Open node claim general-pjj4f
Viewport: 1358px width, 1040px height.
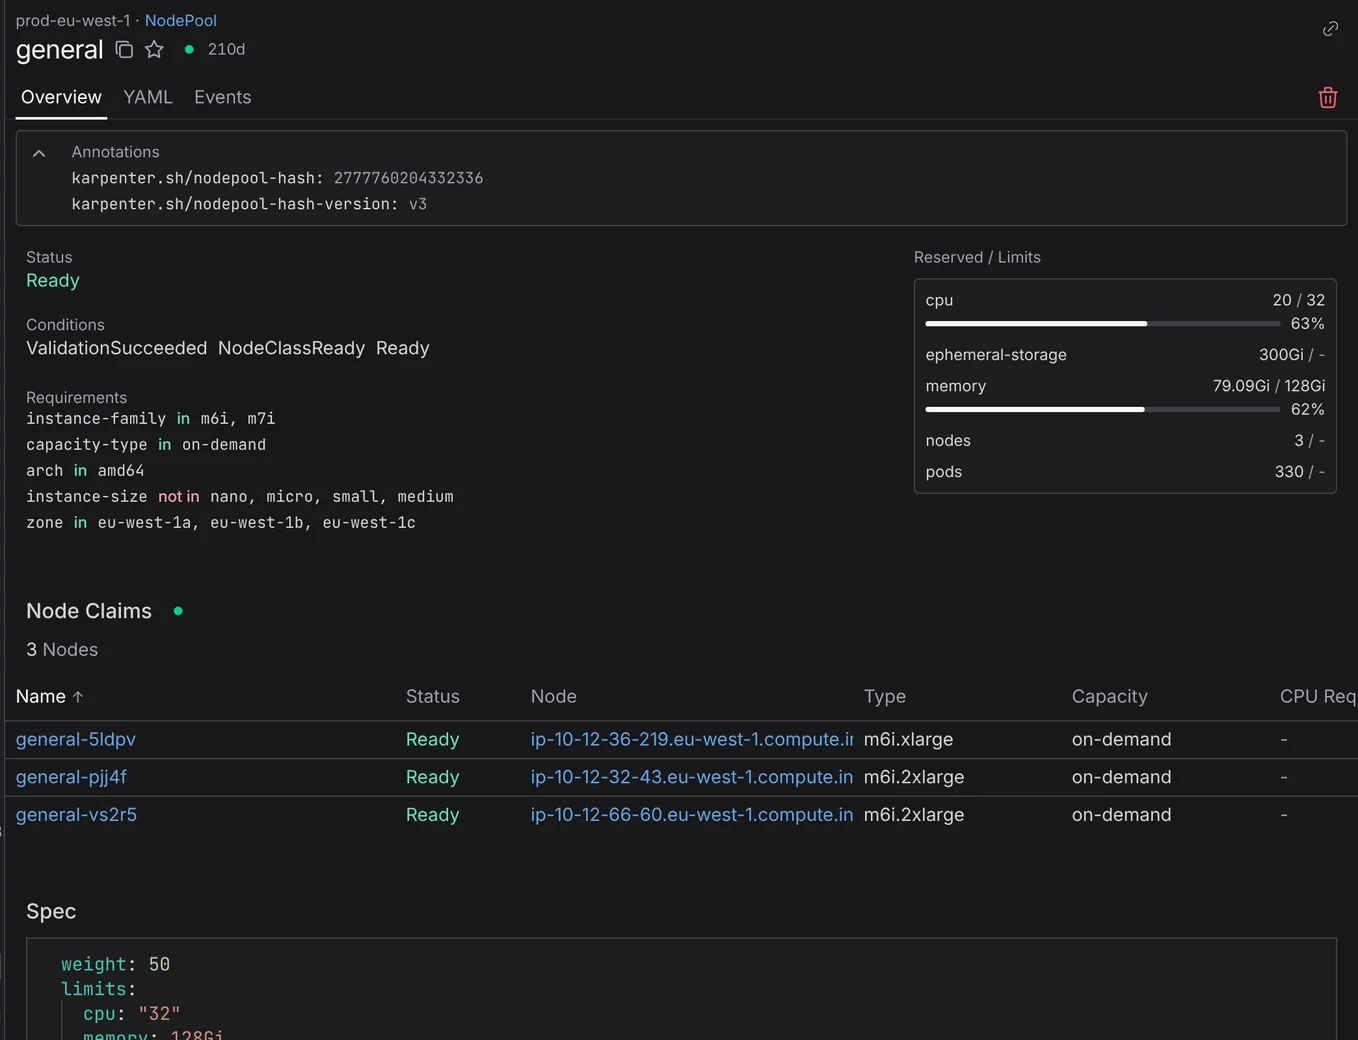click(x=71, y=777)
